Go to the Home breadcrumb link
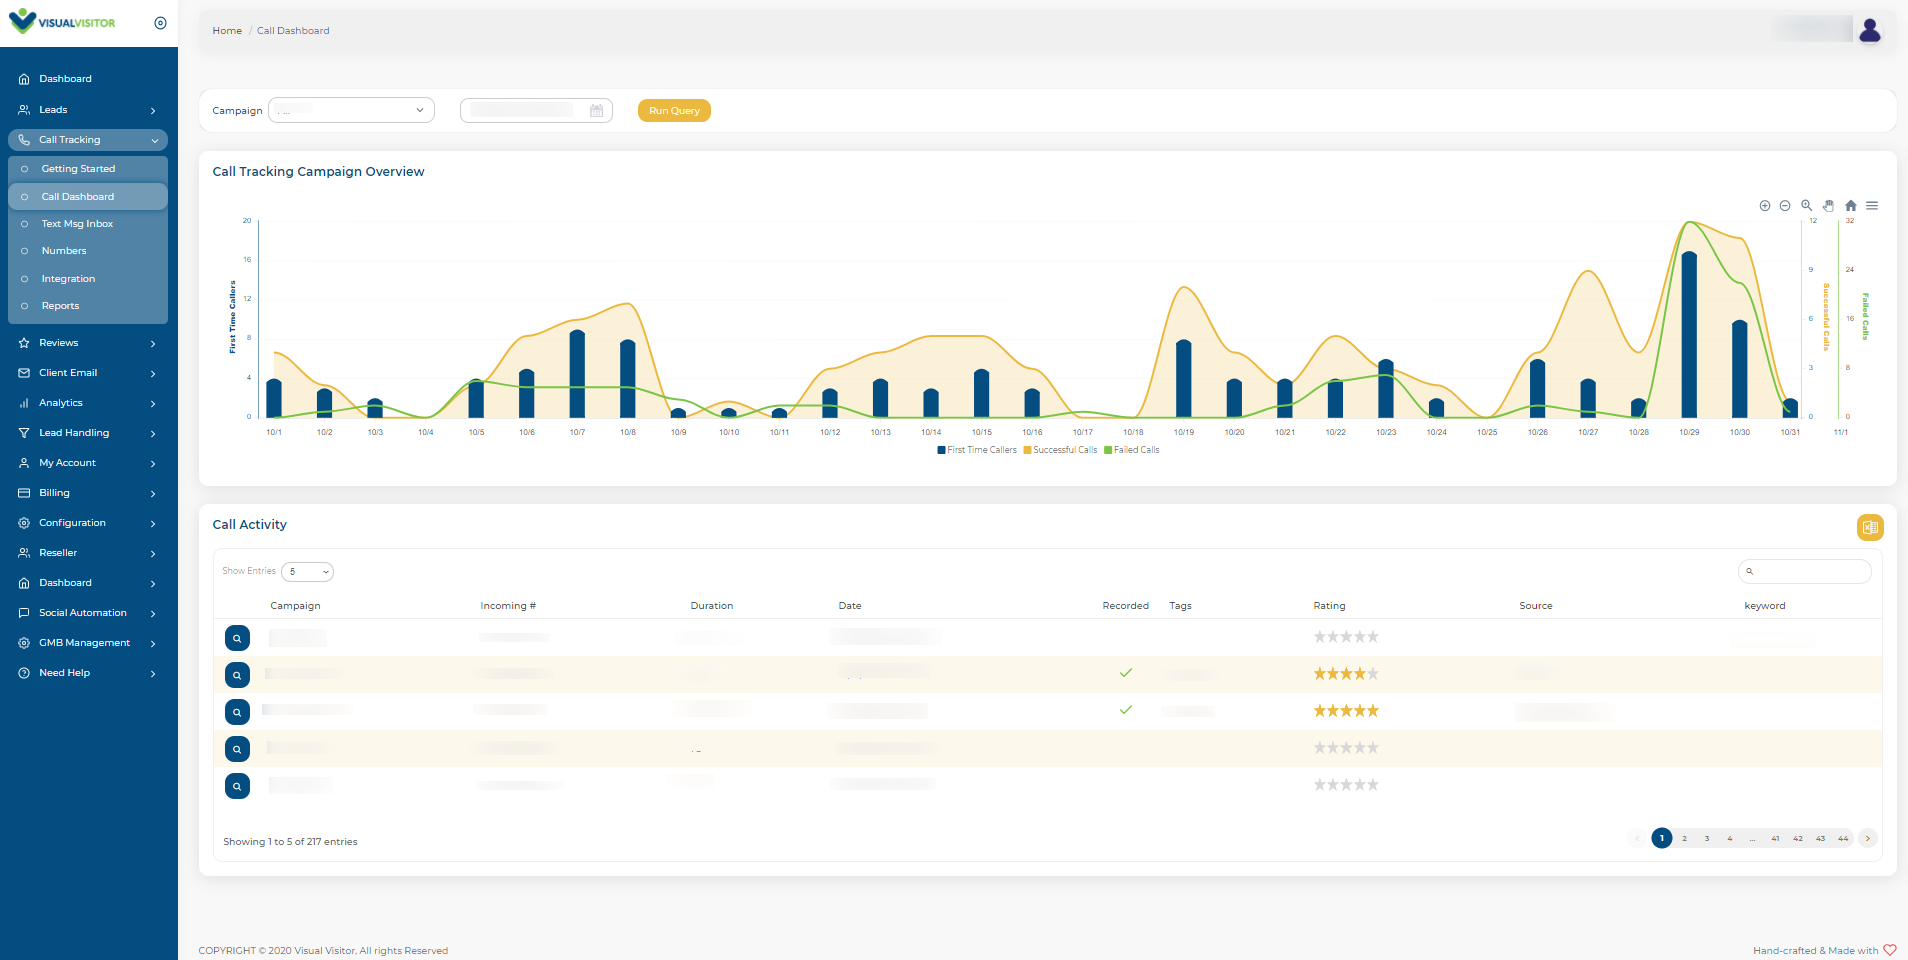This screenshot has width=1908, height=960. point(227,31)
